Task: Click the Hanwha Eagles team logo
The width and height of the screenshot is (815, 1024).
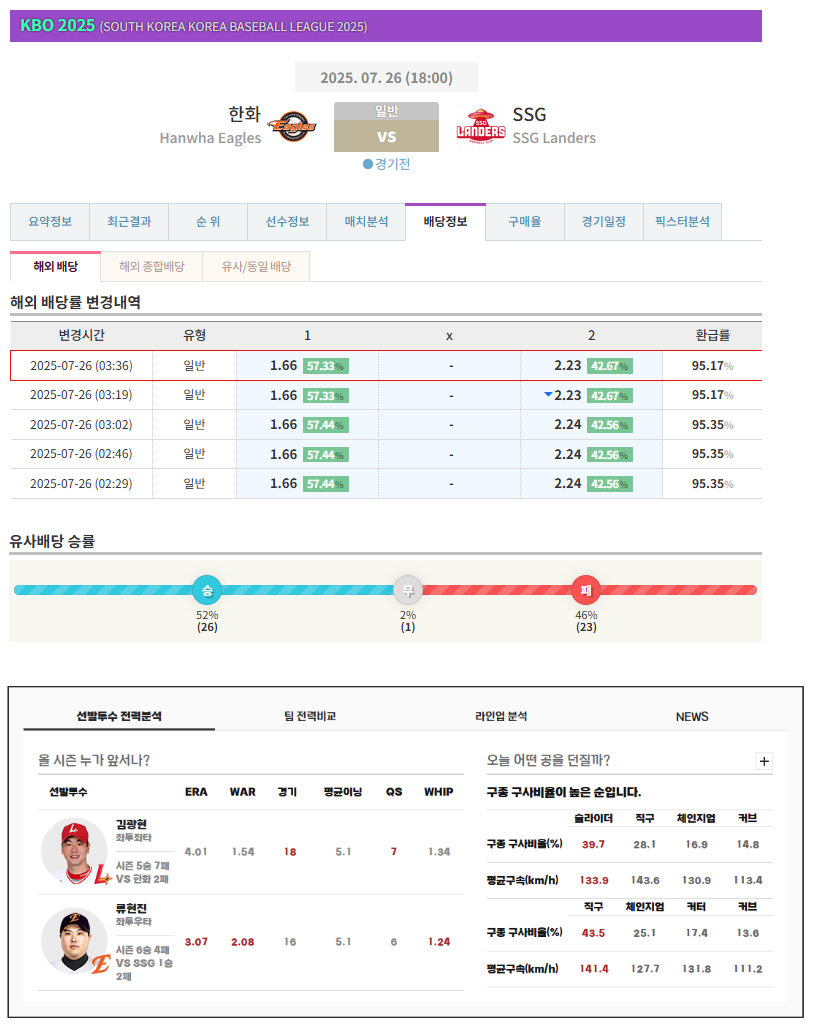Action: tap(292, 126)
